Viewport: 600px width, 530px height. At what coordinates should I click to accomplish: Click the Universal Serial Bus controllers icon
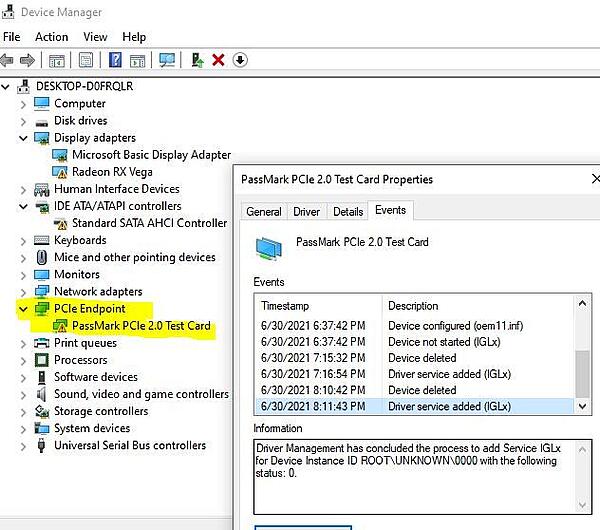coord(41,445)
